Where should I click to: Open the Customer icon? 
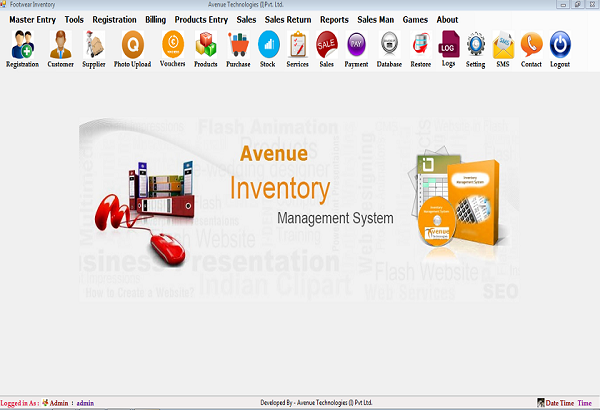click(x=60, y=49)
